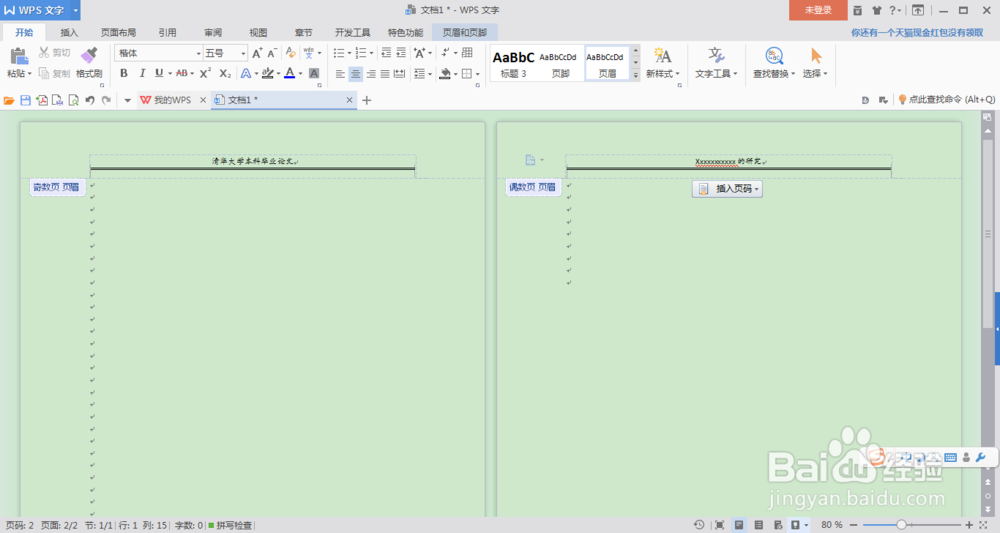Viewport: 1000px width, 533px height.
Task: Switch to full screen view in status bar
Action: [x=719, y=525]
